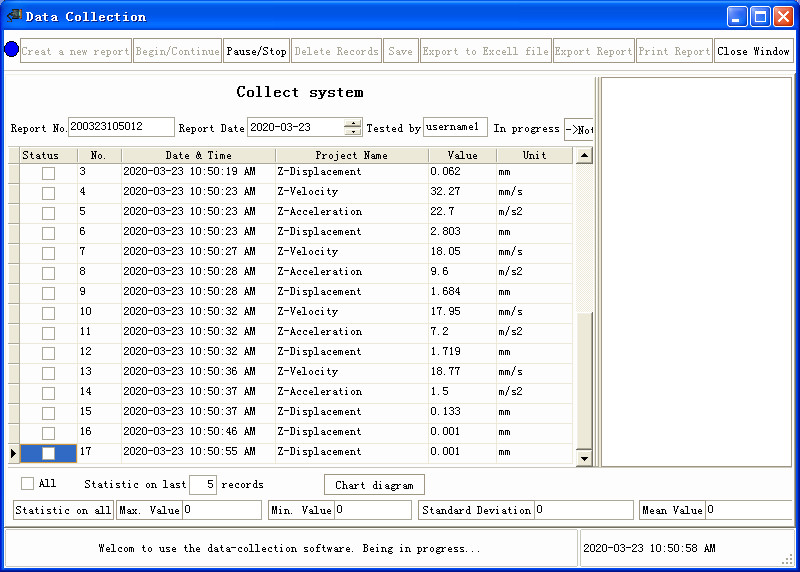Sort by Project Name column header
The width and height of the screenshot is (800, 572).
click(352, 155)
